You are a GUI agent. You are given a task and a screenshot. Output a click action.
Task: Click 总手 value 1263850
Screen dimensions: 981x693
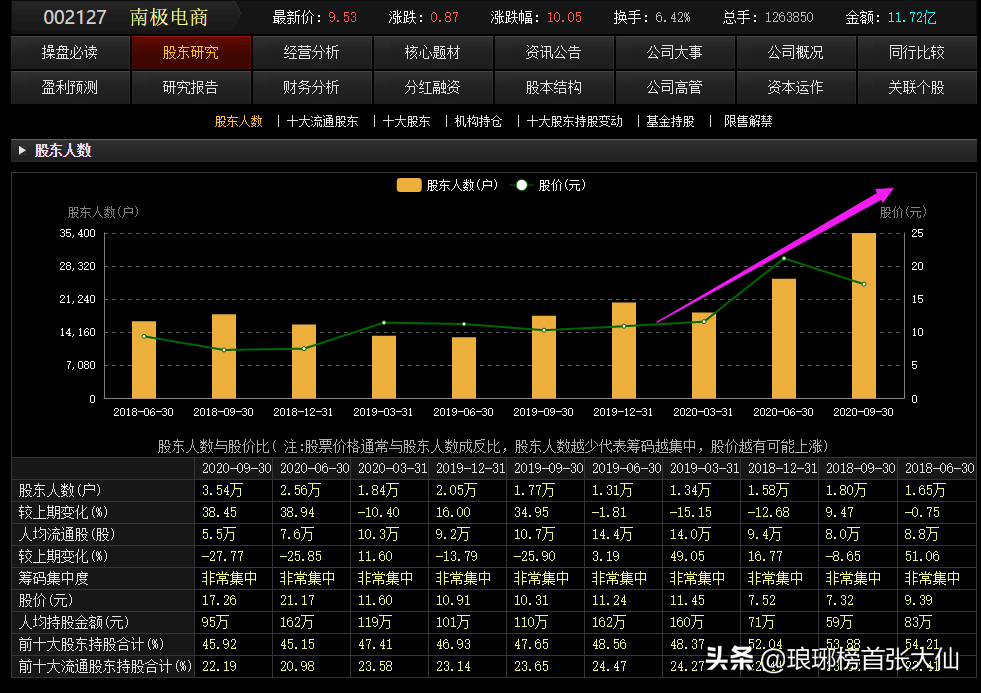click(789, 18)
